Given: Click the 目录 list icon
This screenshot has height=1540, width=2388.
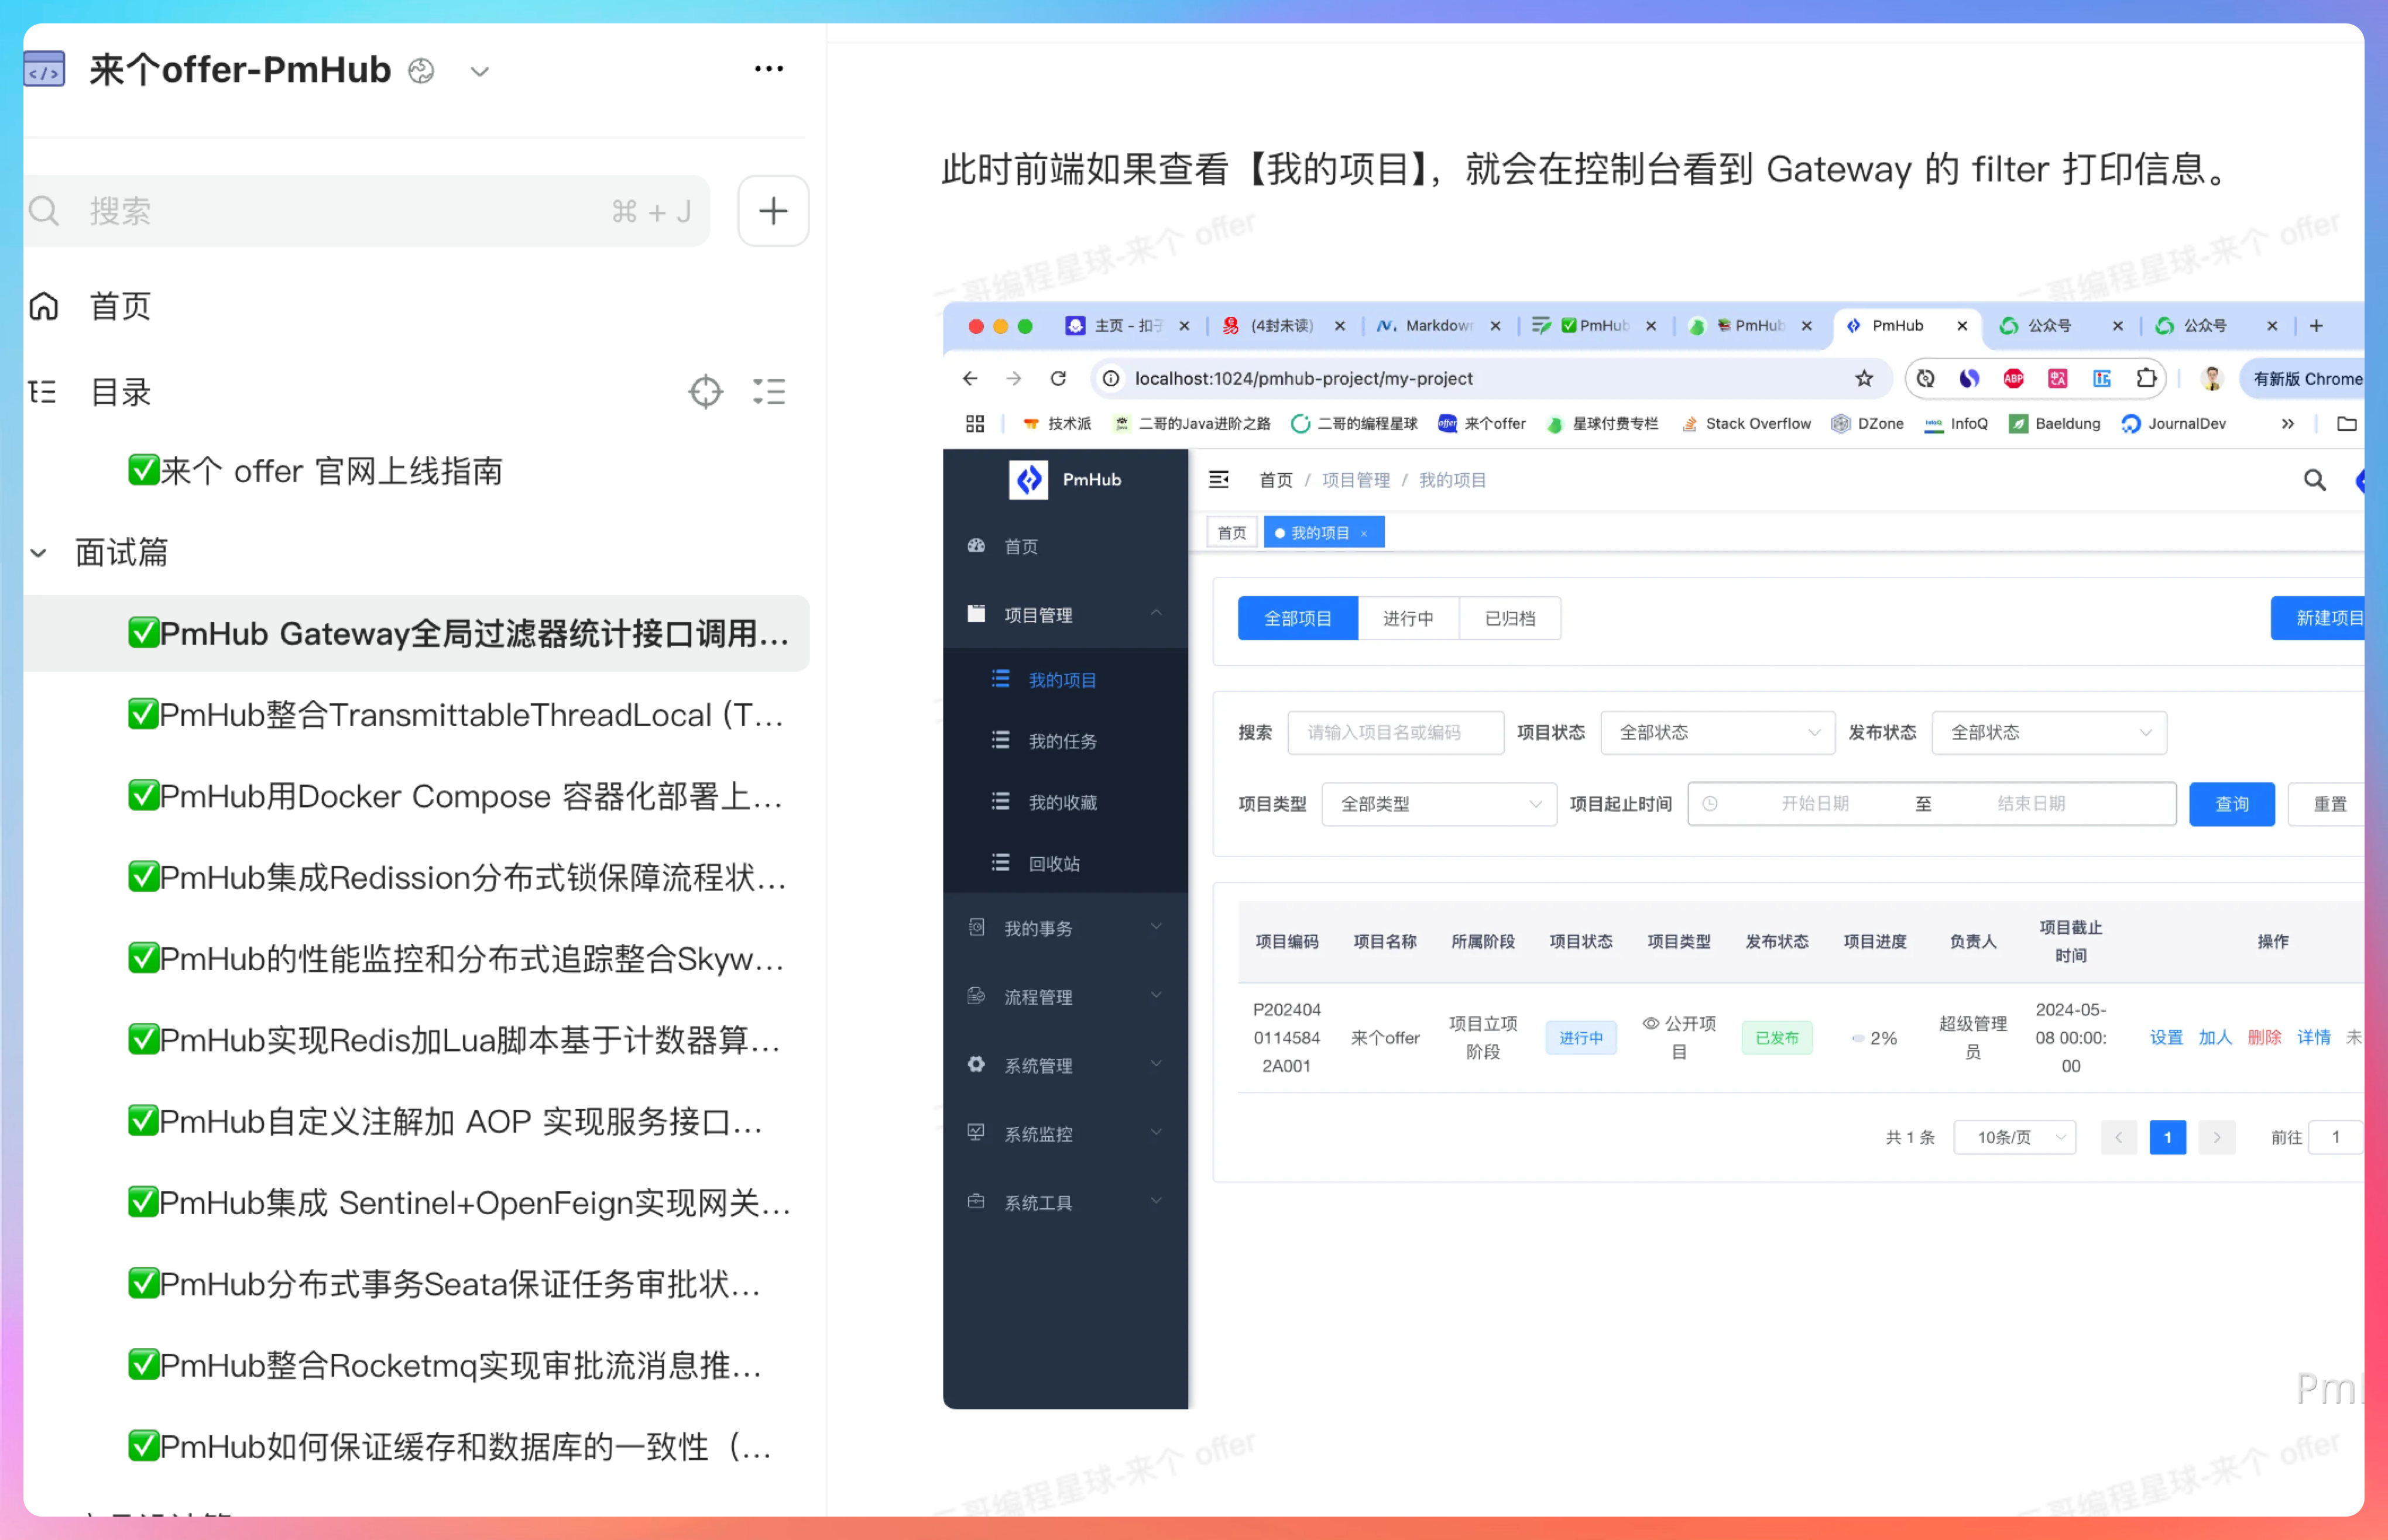Looking at the screenshot, I should click(42, 391).
